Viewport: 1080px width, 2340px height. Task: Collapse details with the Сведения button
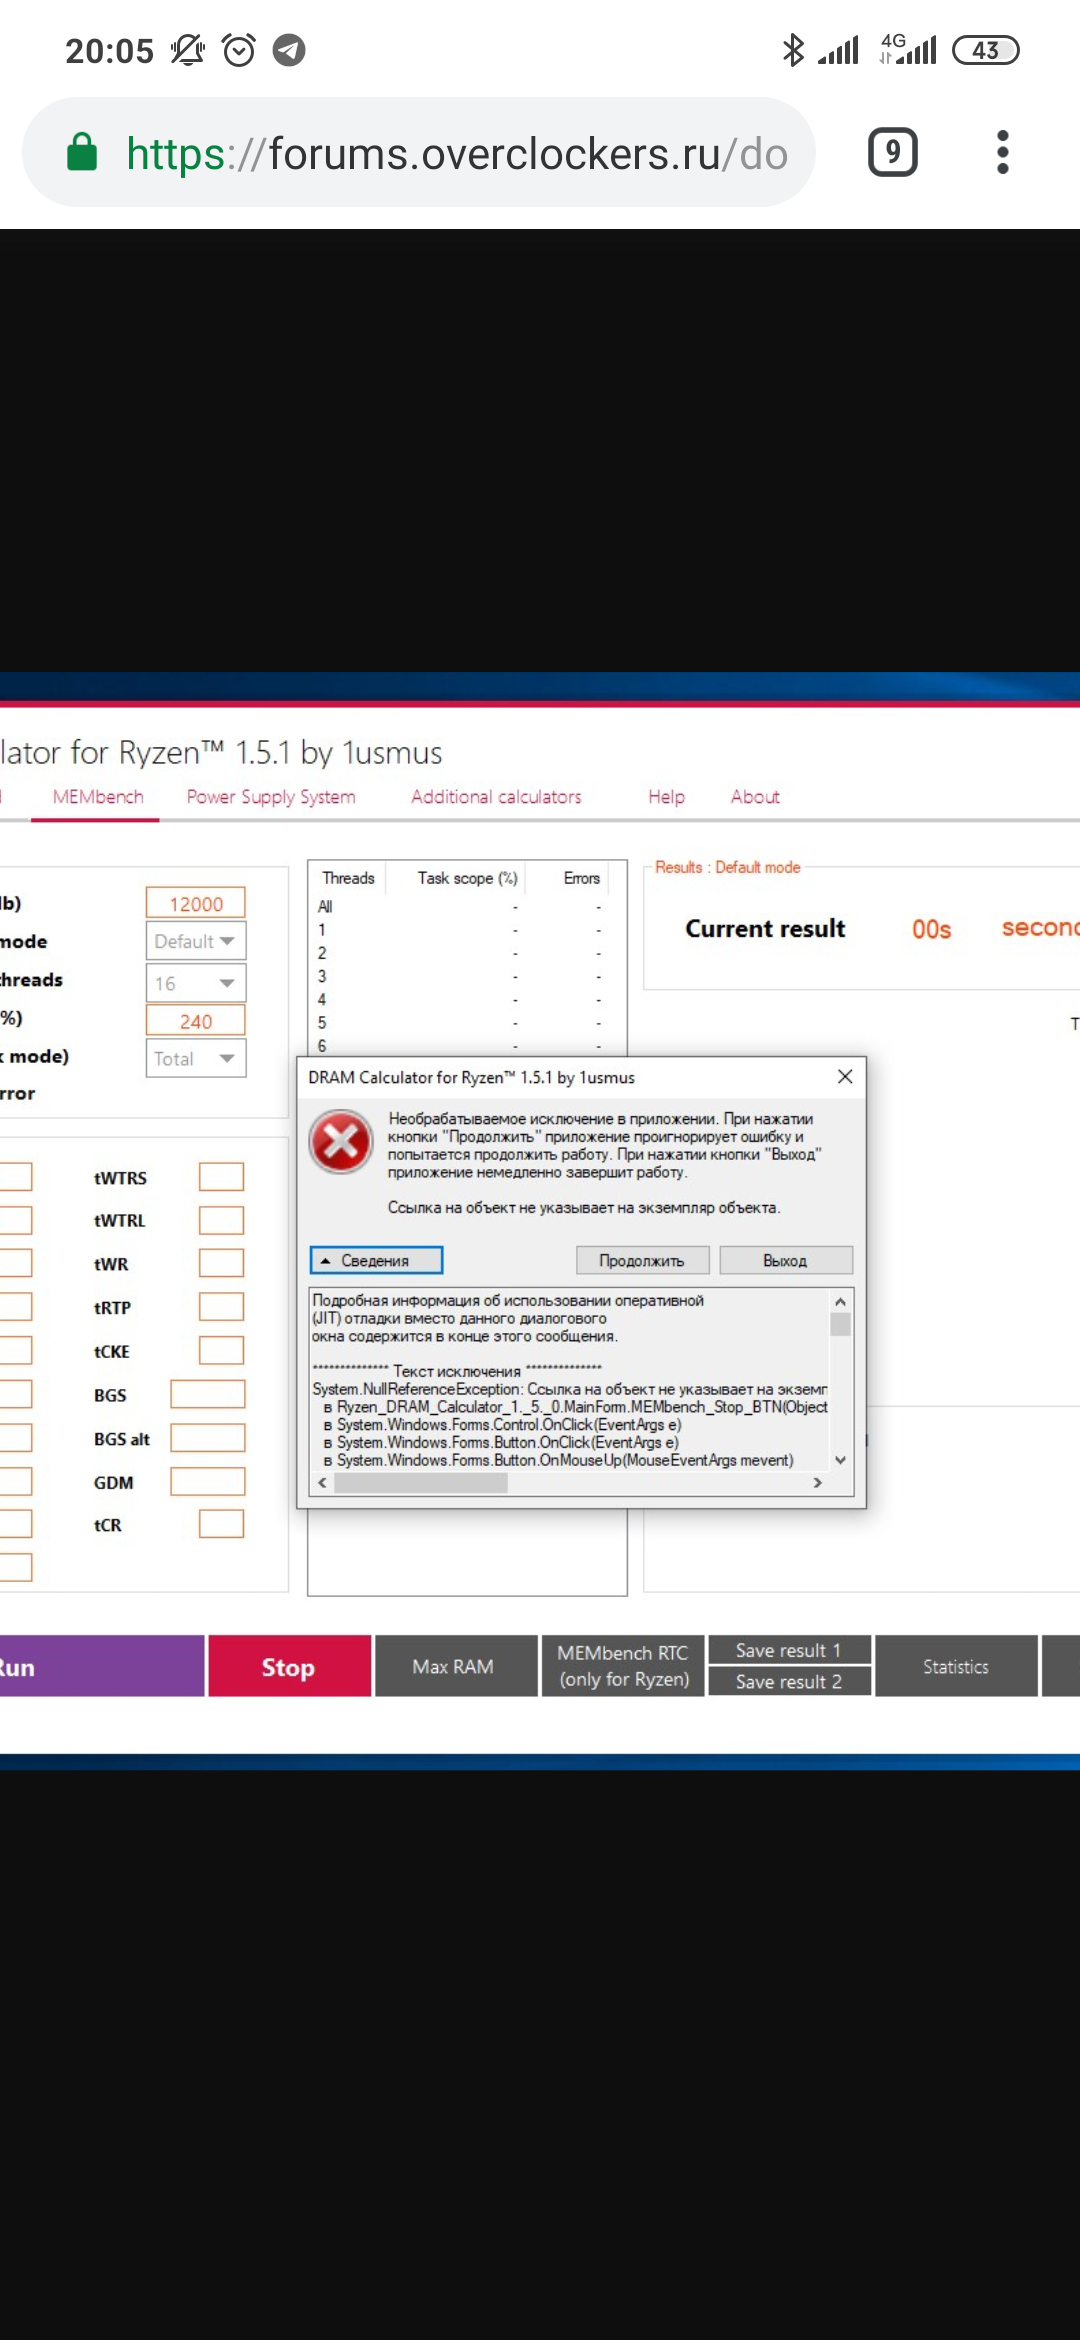coord(376,1260)
